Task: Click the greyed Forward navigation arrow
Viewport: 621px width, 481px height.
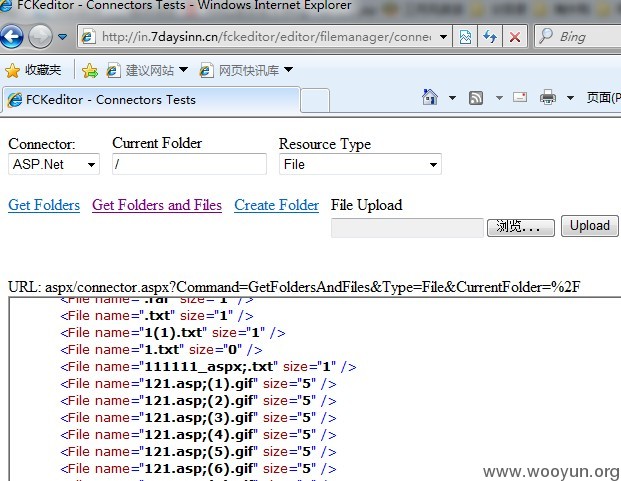Action: pyautogui.click(x=40, y=36)
